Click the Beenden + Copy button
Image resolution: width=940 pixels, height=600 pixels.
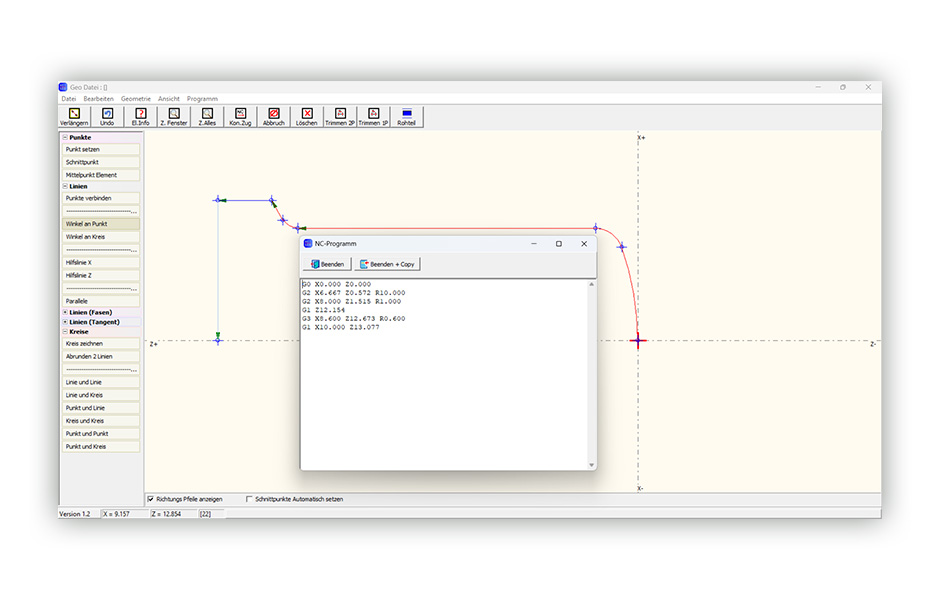coord(388,264)
